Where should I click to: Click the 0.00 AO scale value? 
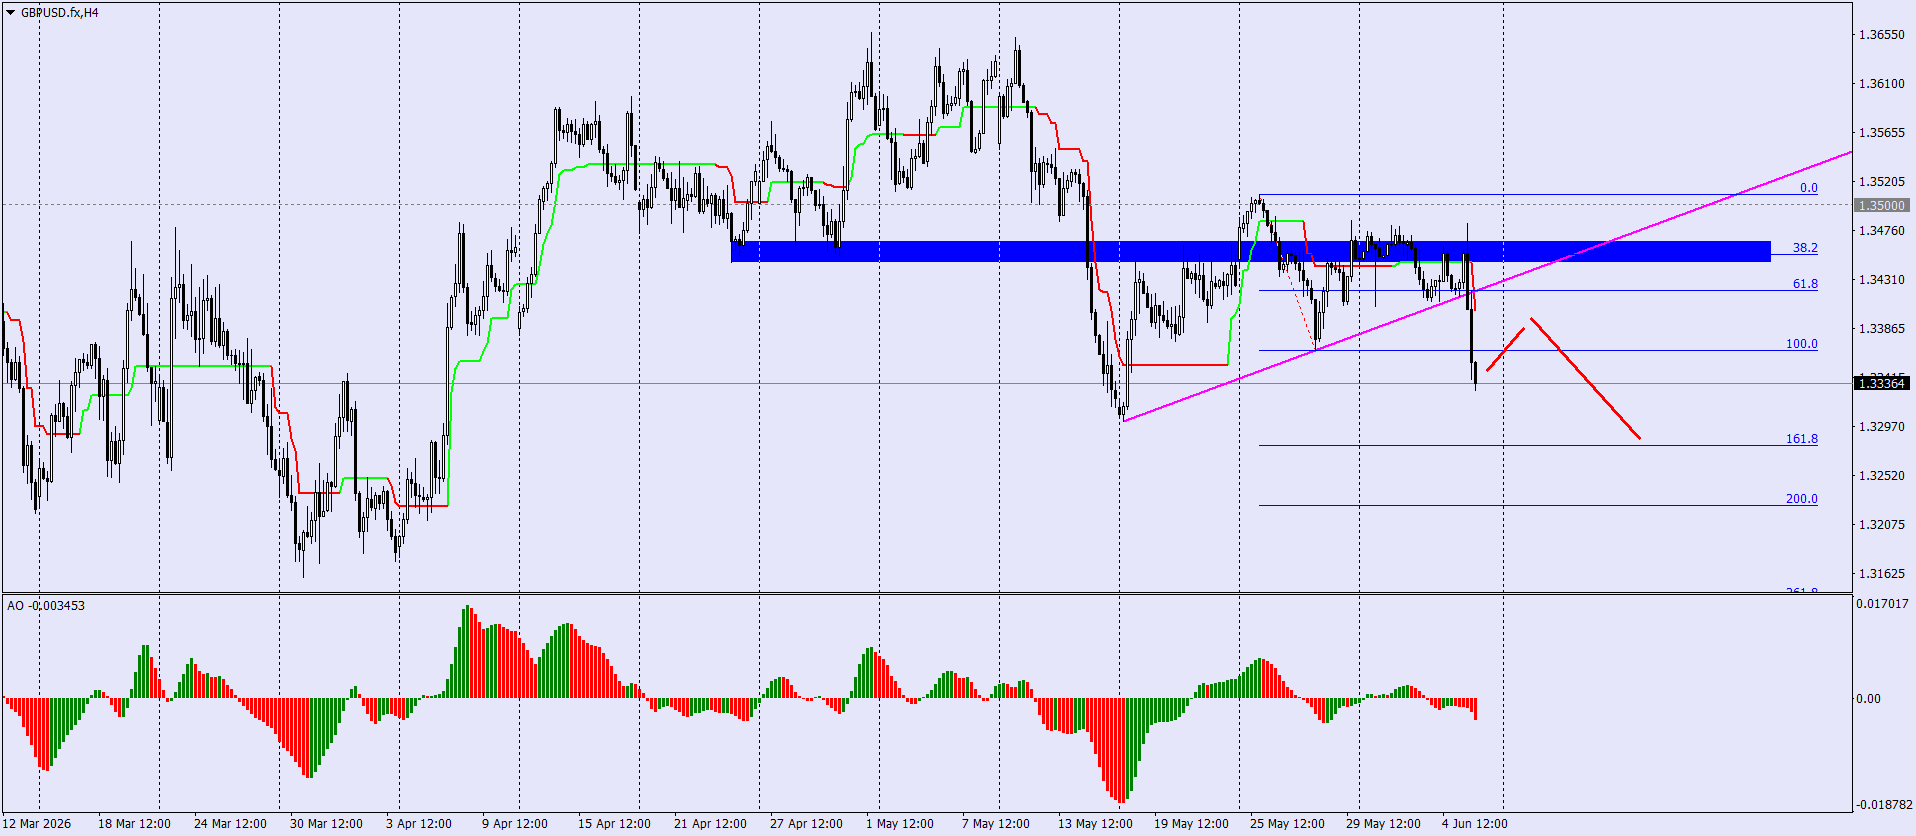click(1869, 699)
